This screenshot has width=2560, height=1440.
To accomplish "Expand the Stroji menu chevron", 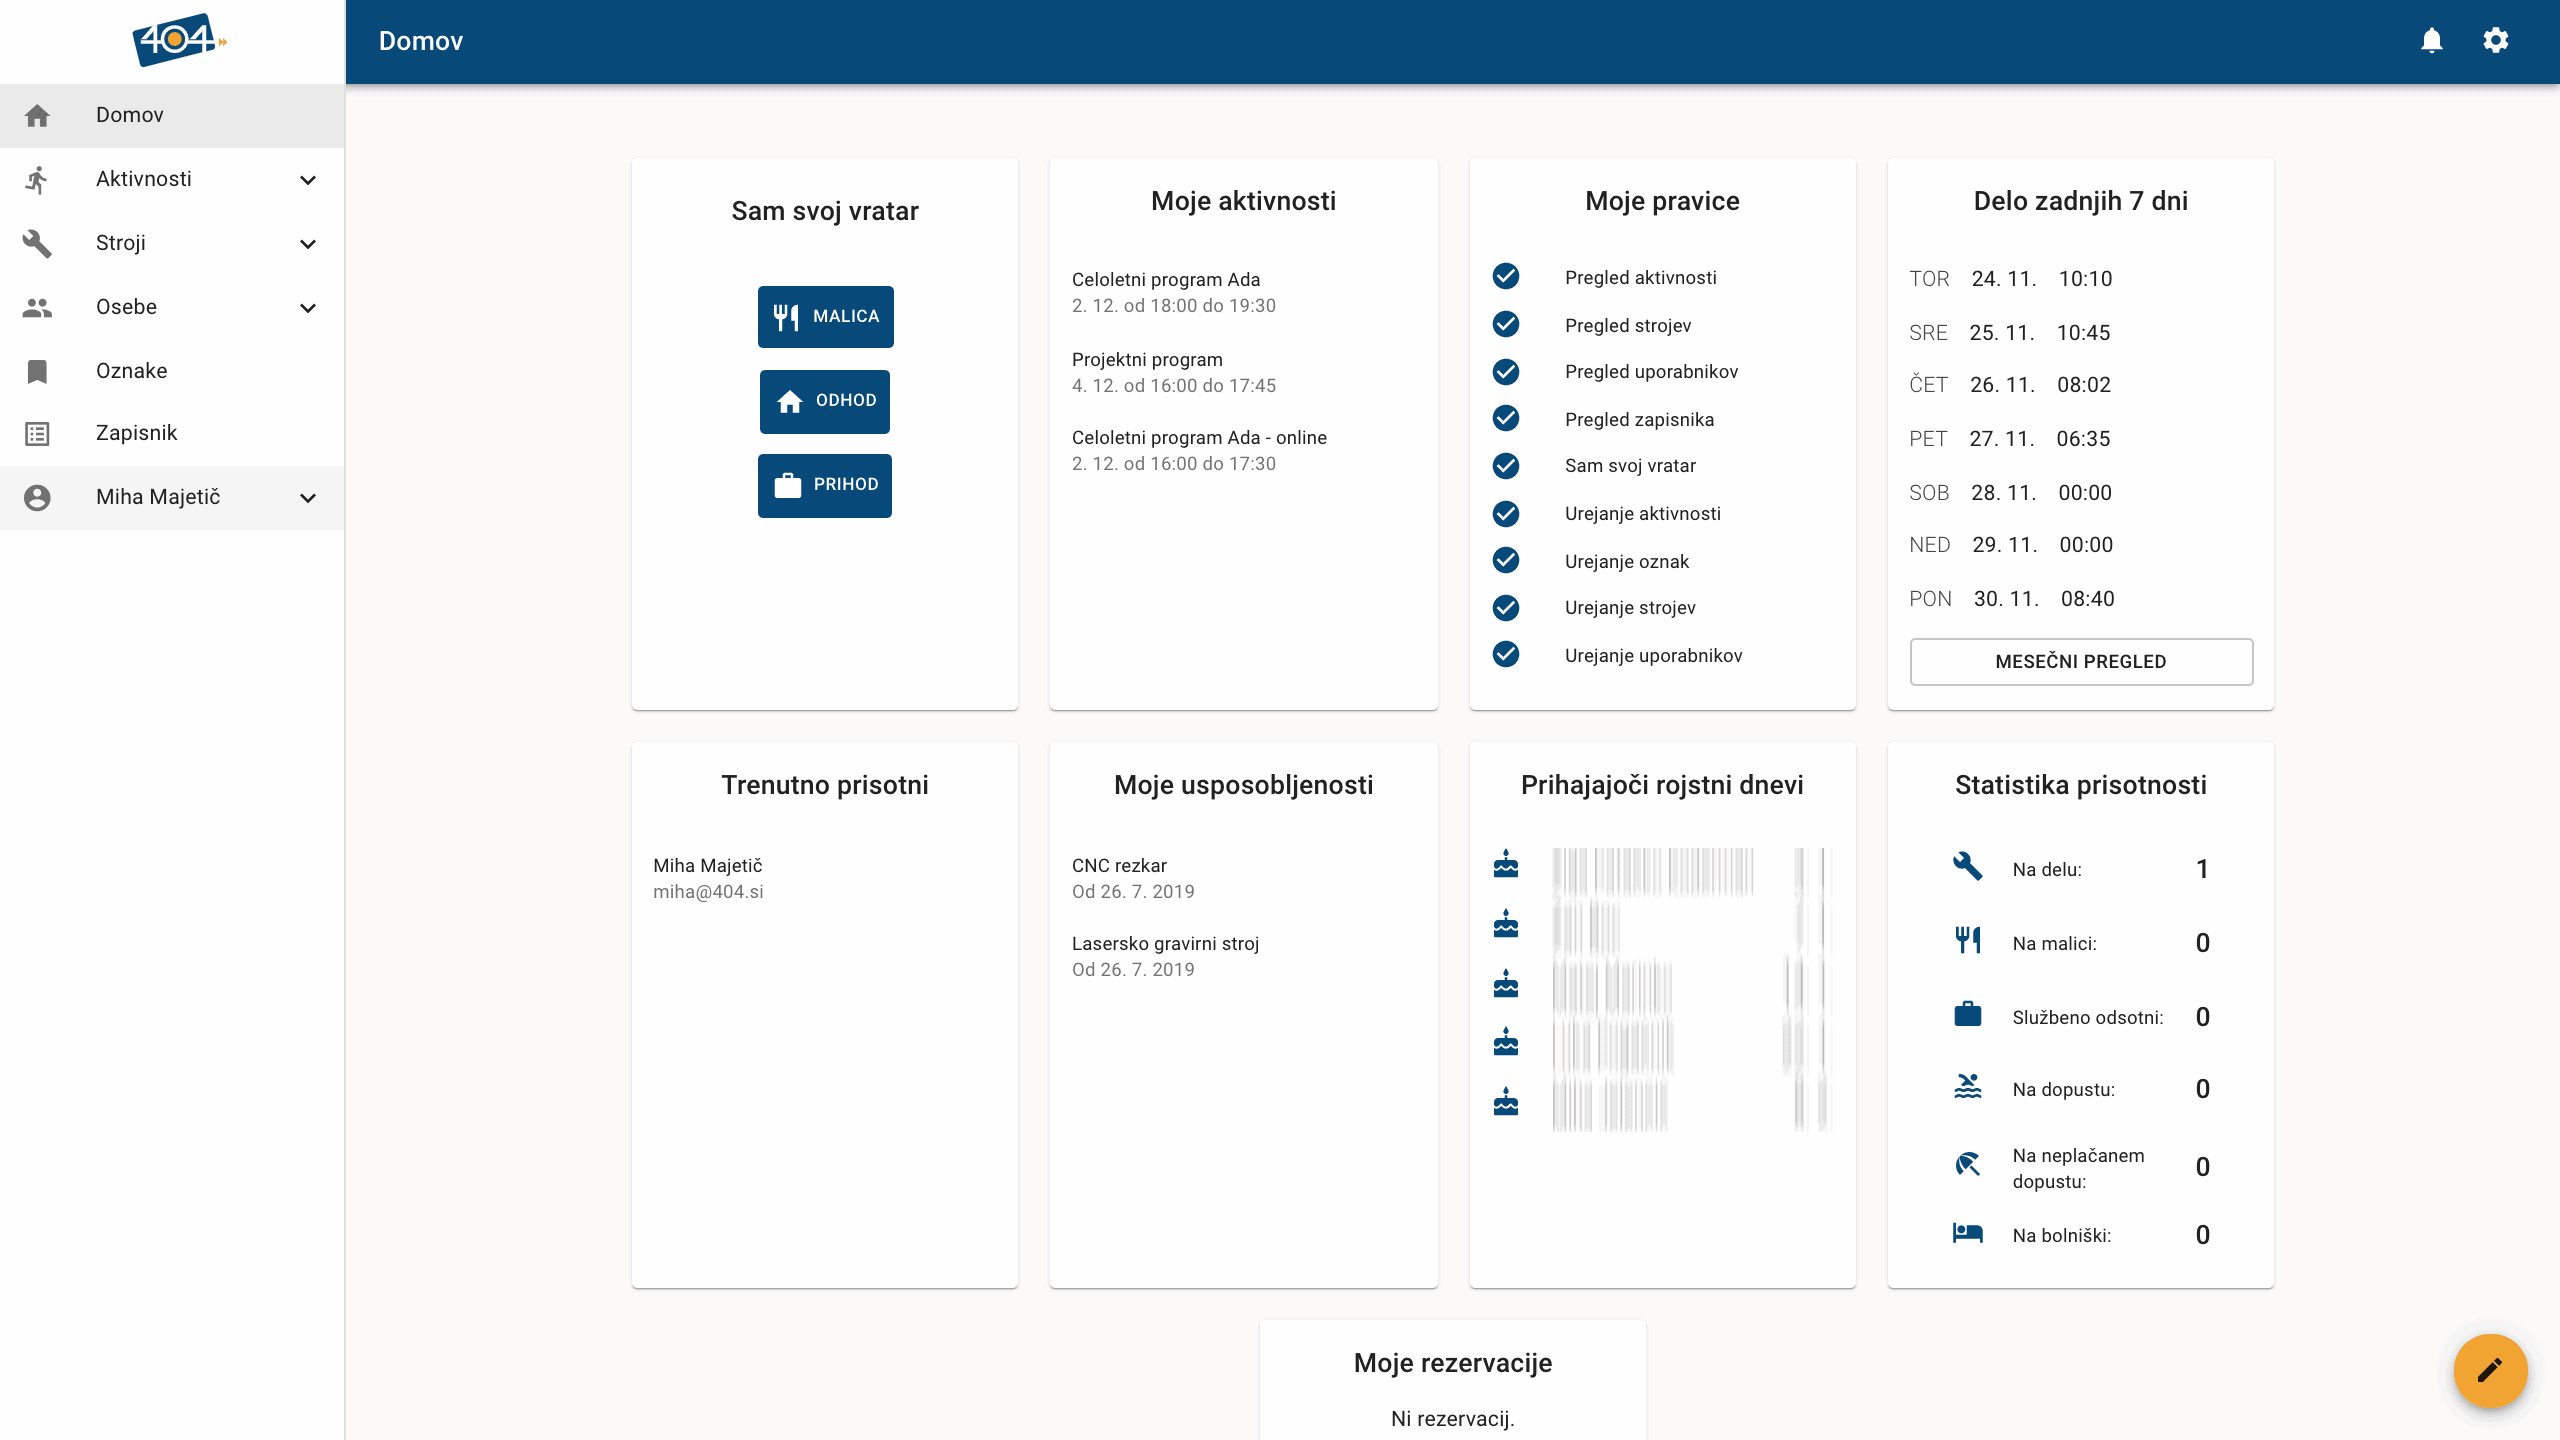I will pyautogui.click(x=308, y=244).
